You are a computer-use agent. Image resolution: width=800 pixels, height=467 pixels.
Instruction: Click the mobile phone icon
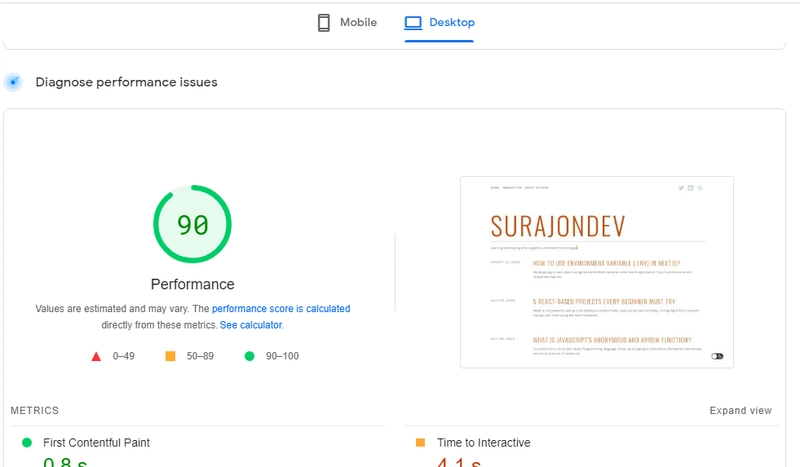point(324,22)
